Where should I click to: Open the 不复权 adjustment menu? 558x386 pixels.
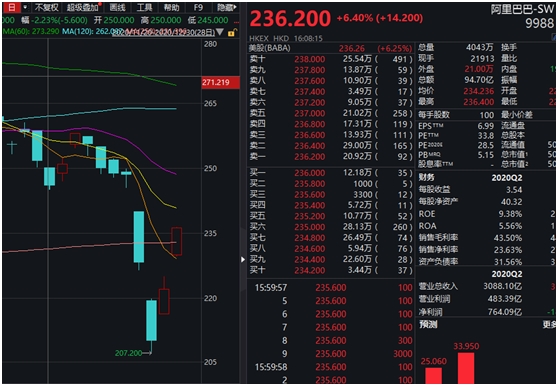click(x=46, y=7)
